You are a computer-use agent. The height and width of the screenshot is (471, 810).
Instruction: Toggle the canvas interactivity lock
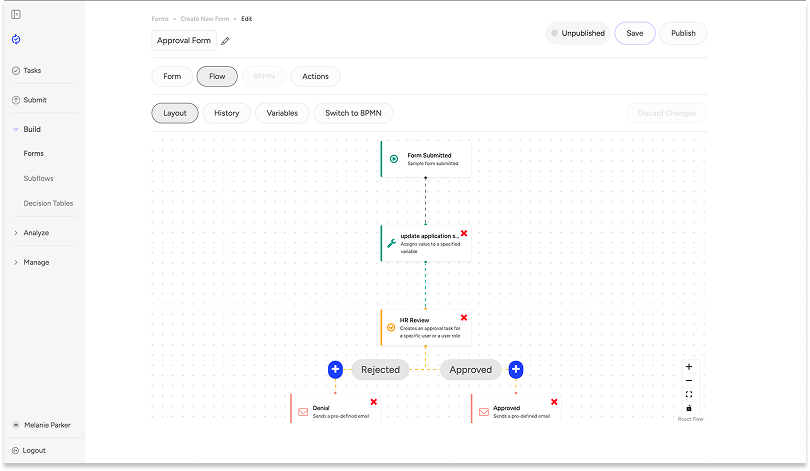tap(689, 408)
